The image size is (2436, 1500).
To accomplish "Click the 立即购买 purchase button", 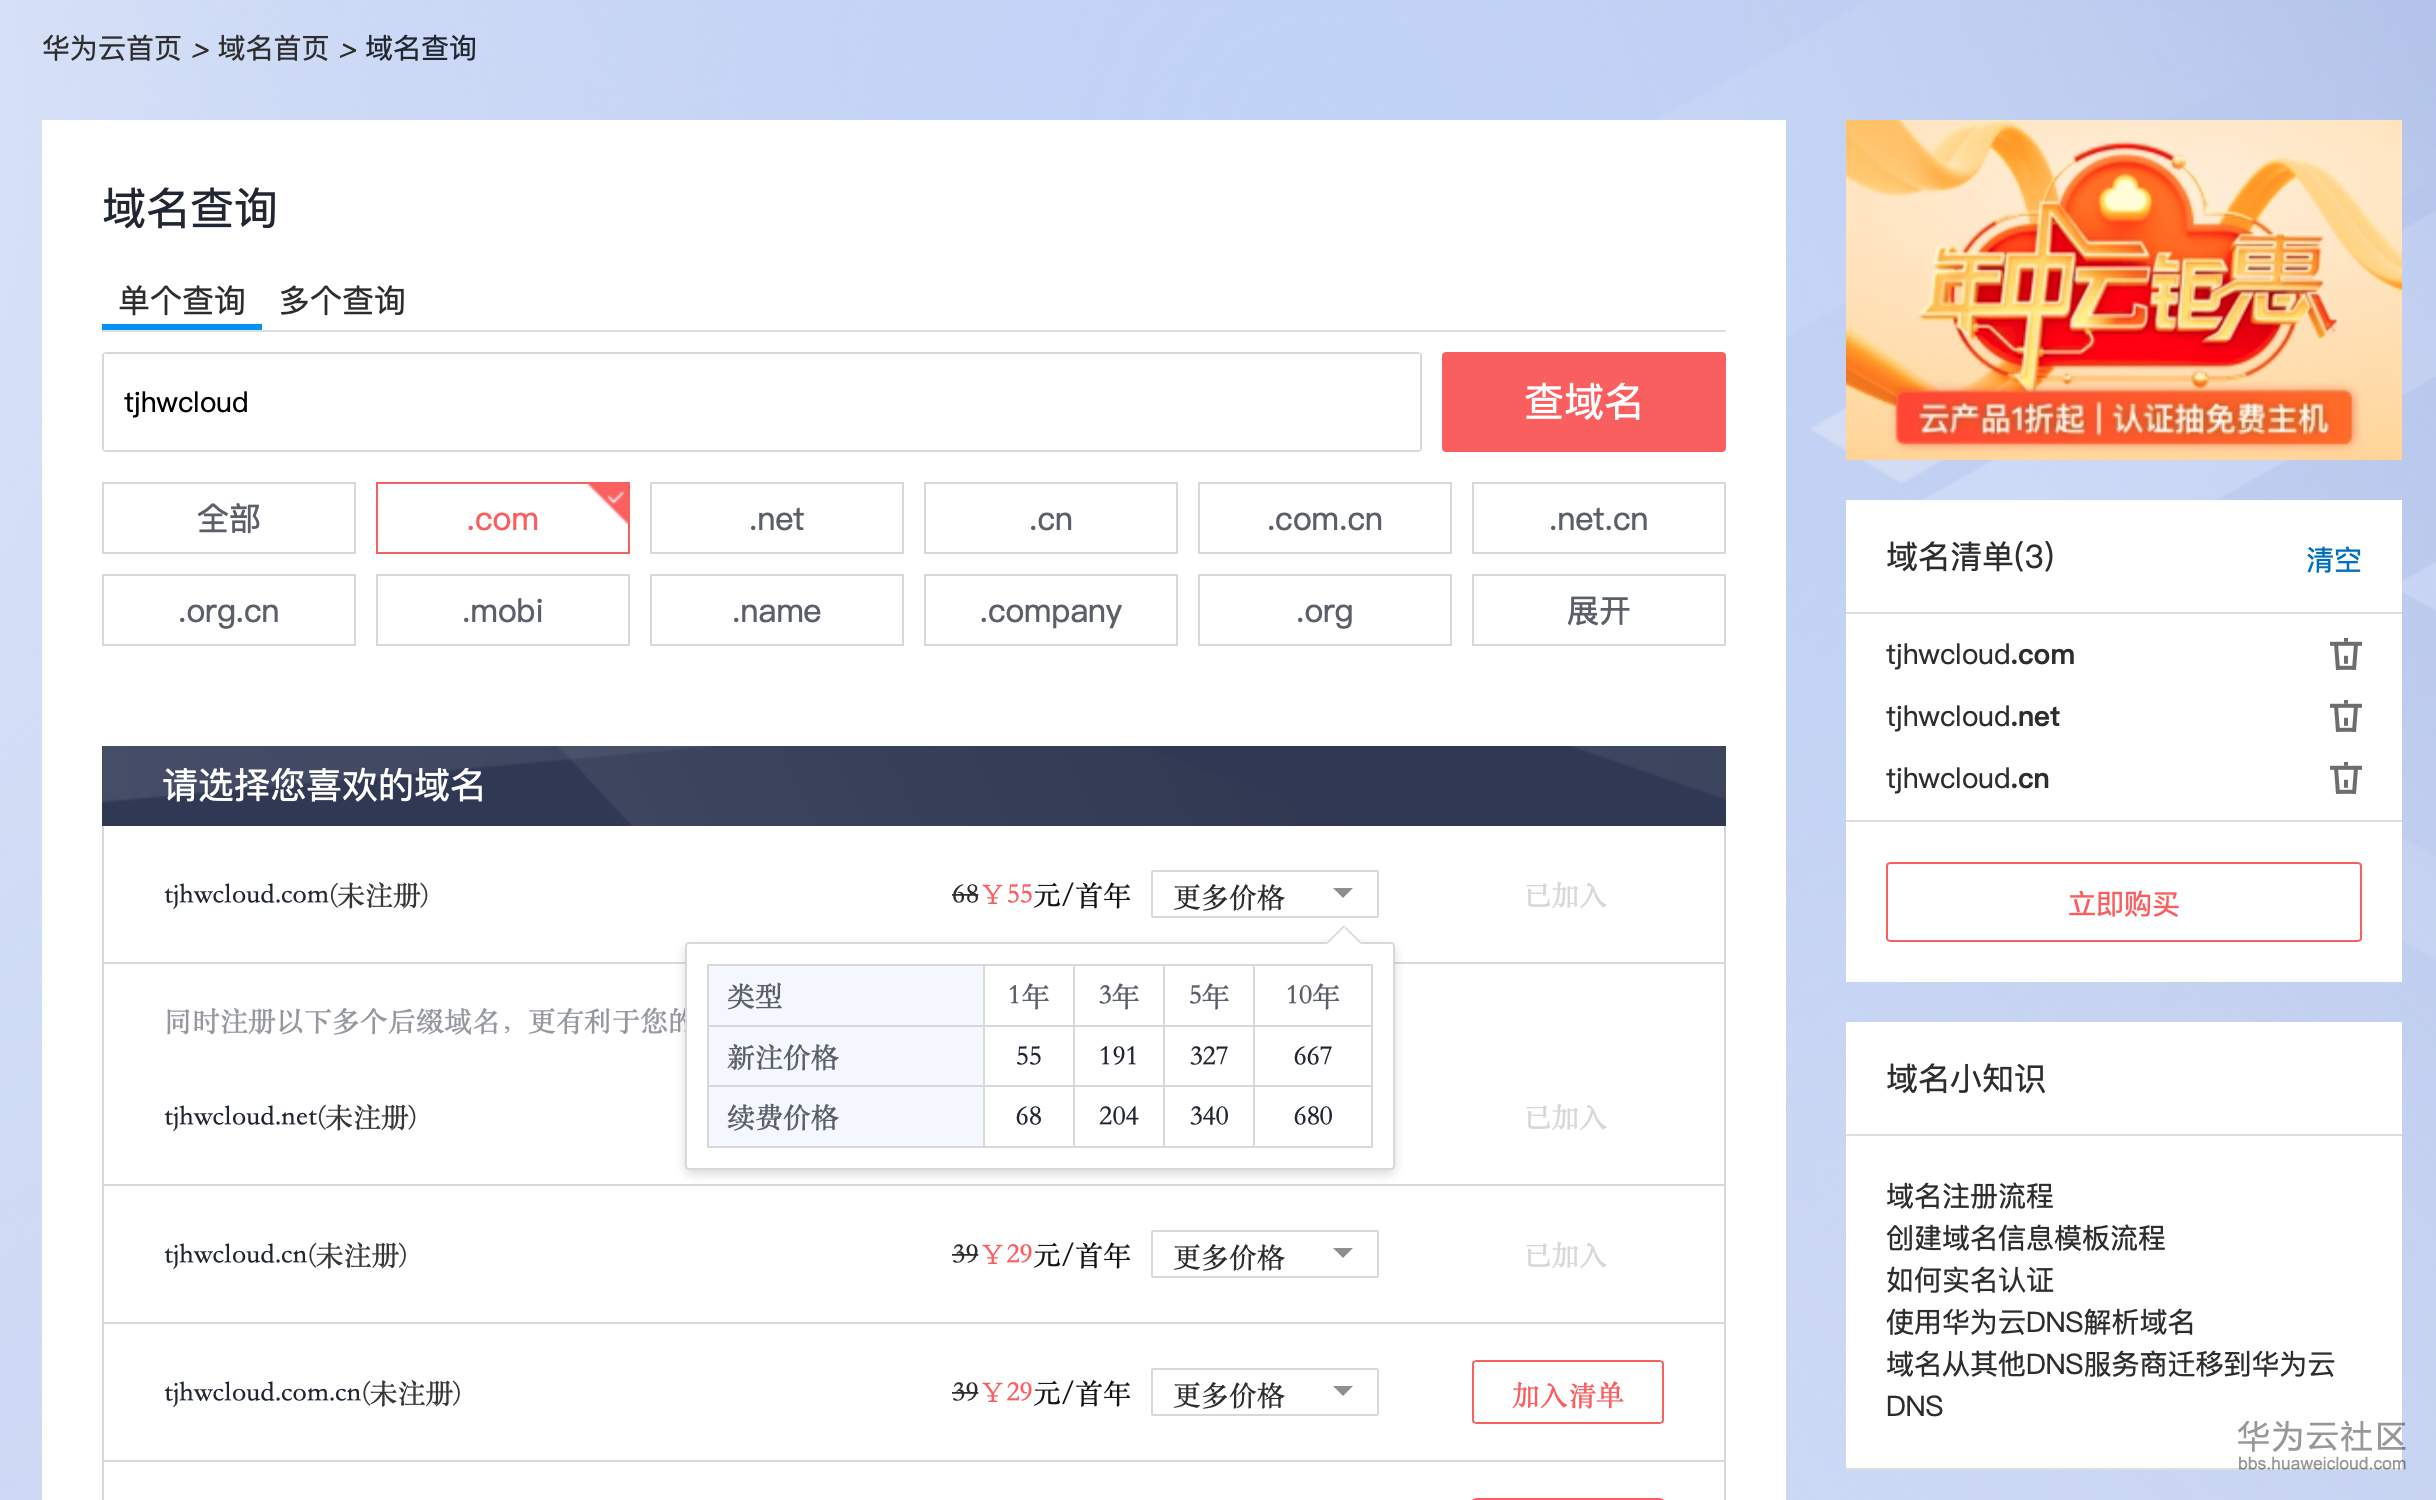I will coord(2123,902).
